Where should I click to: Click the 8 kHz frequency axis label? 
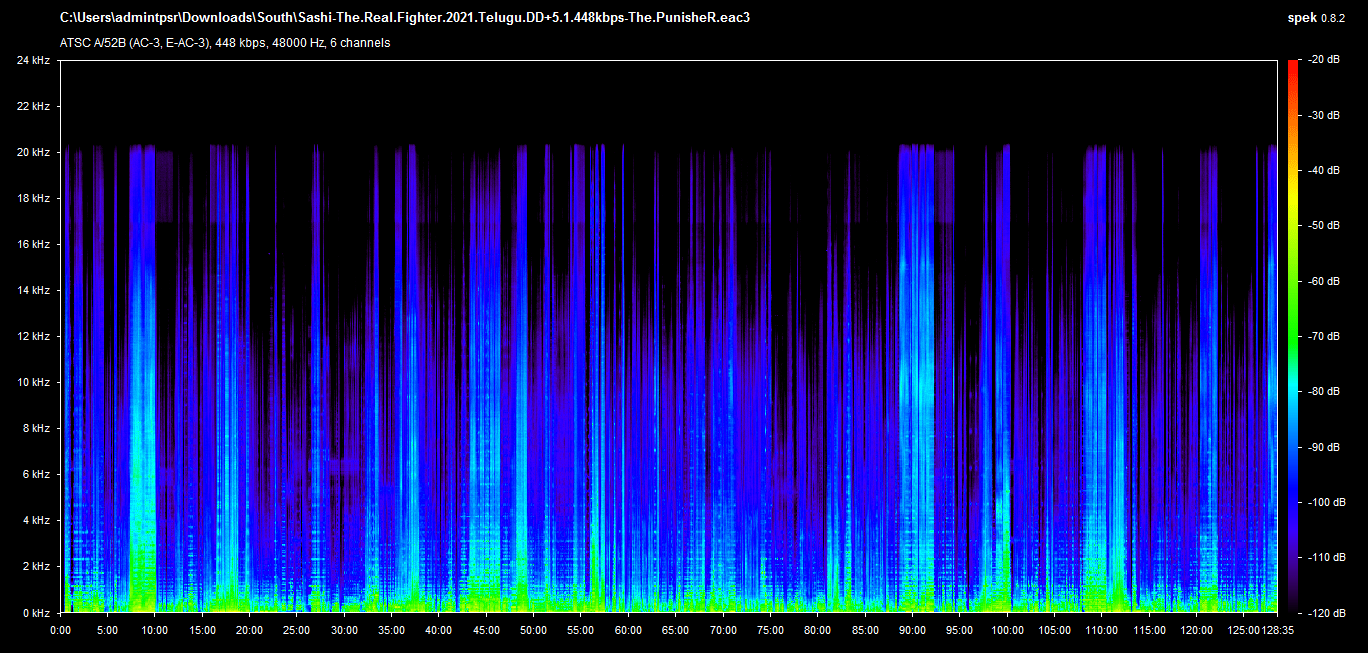coord(36,428)
